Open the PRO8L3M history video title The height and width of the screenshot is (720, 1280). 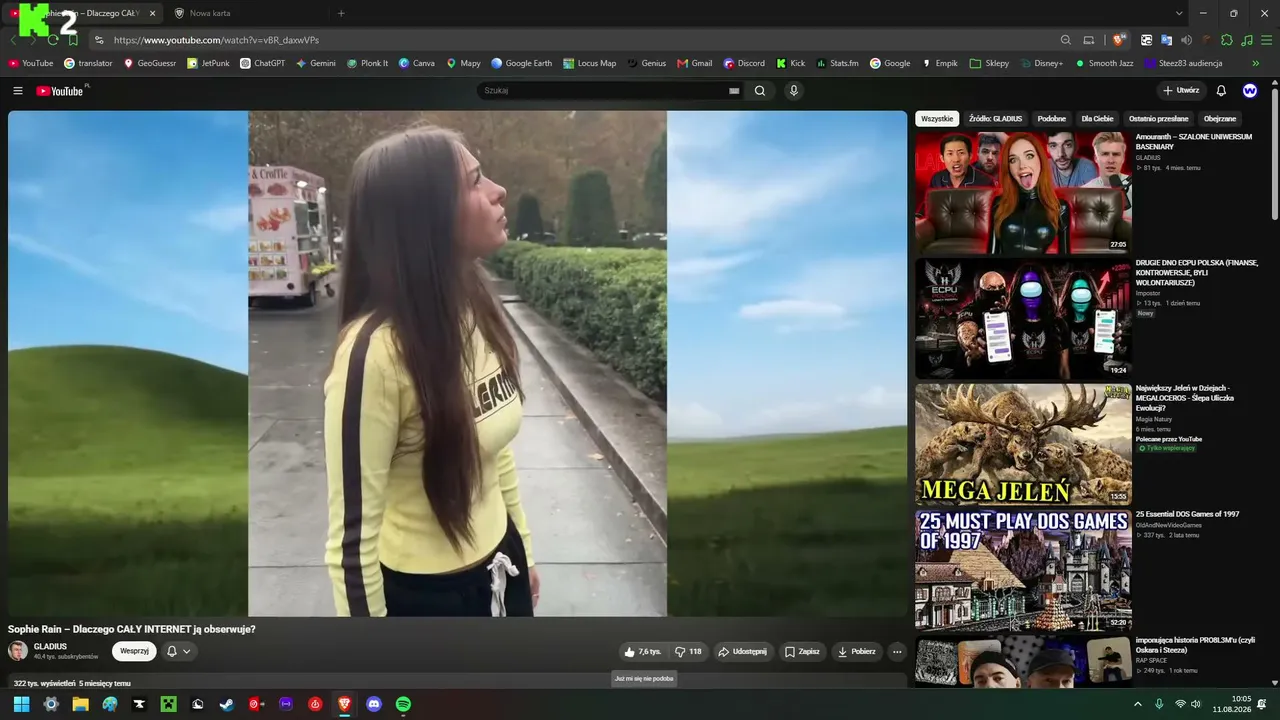(1195, 645)
